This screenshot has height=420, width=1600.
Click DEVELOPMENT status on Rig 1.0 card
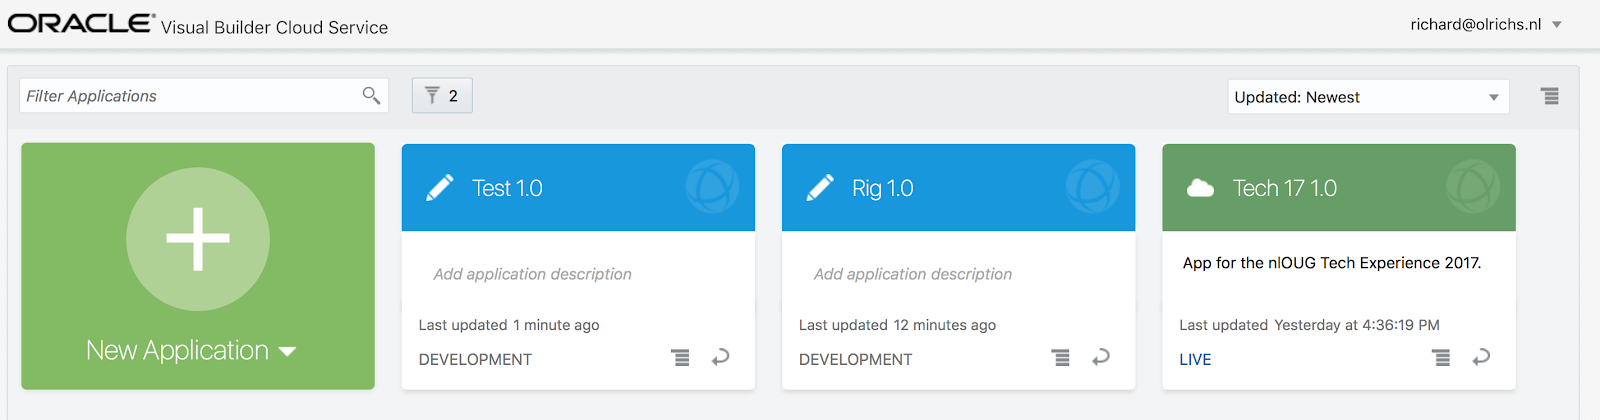[855, 360]
